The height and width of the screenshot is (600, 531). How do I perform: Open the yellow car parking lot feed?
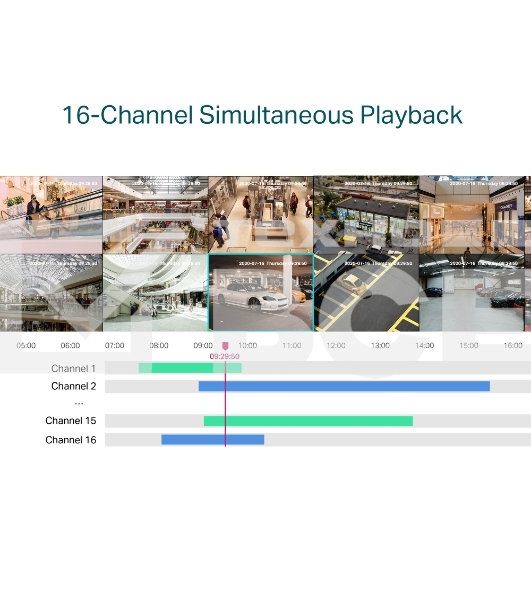click(x=366, y=293)
